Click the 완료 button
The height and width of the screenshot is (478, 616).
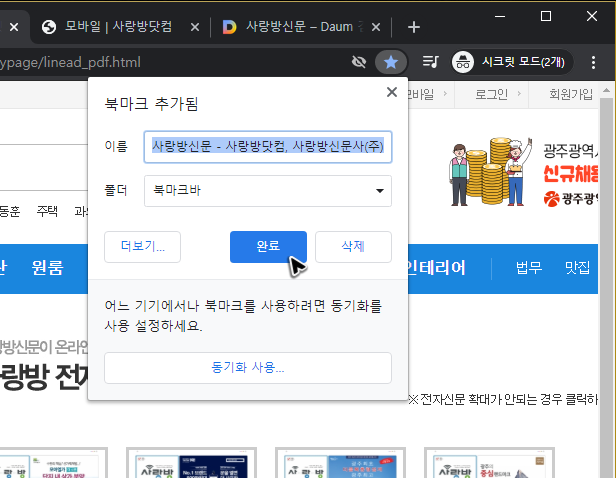click(x=268, y=247)
